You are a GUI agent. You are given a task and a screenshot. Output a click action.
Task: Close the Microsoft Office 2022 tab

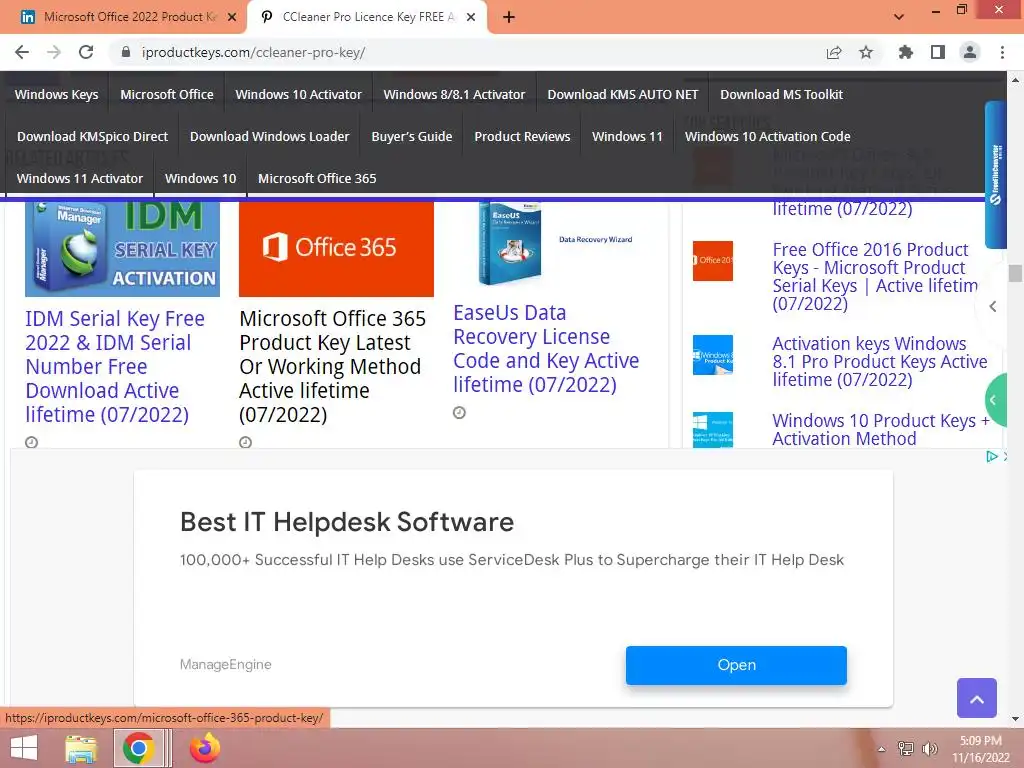[x=232, y=17]
